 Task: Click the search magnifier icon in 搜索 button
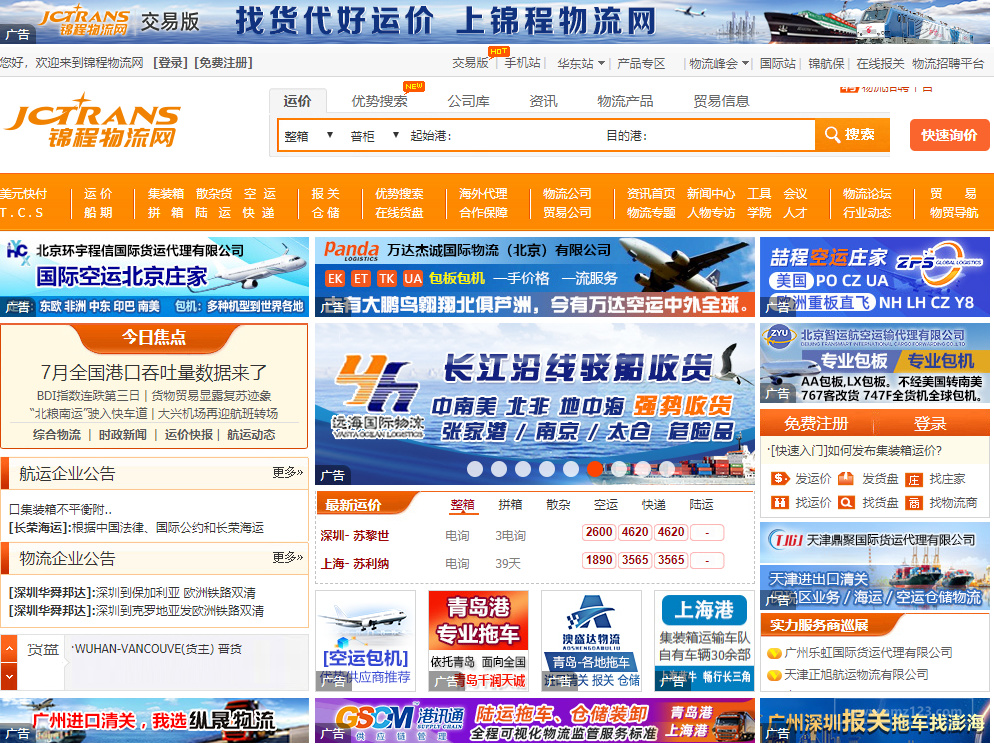pos(832,134)
